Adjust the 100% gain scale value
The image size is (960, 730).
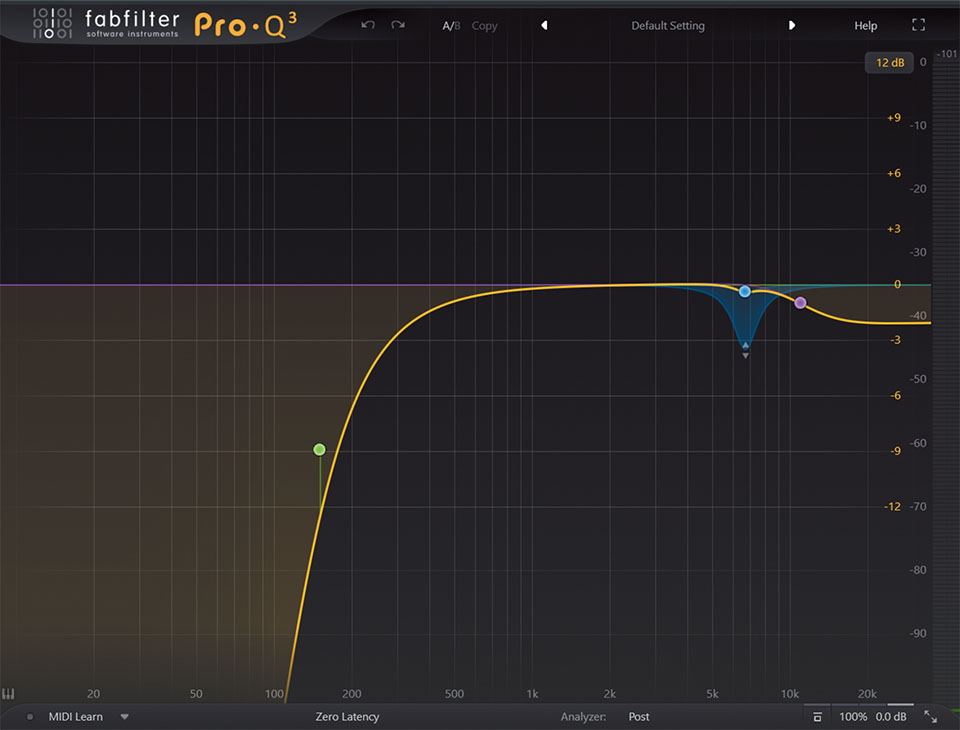853,717
